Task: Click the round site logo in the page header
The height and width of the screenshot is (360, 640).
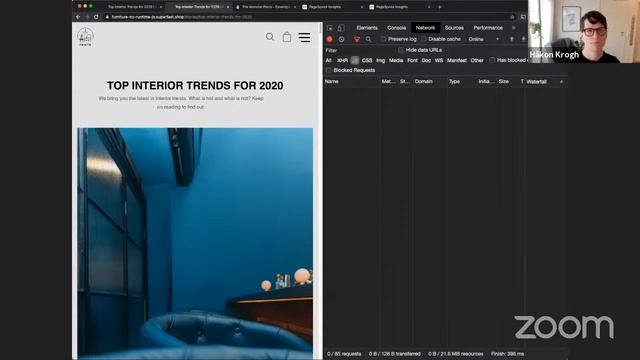Action: [x=85, y=36]
